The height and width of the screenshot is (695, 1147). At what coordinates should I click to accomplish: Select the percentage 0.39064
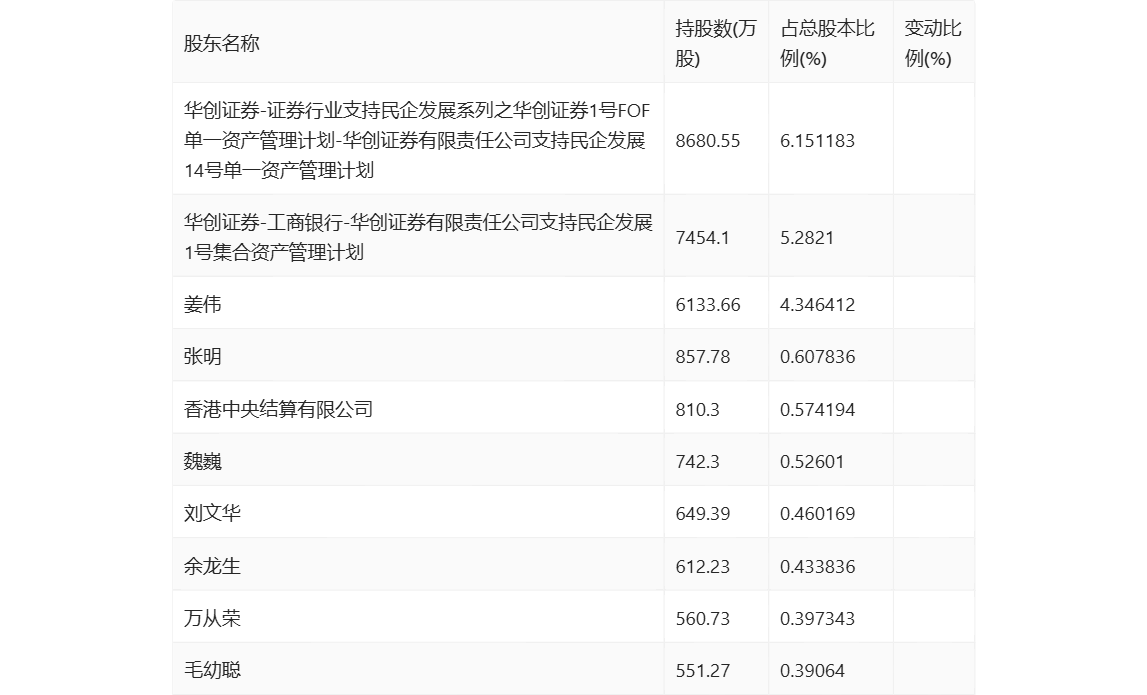click(x=812, y=671)
